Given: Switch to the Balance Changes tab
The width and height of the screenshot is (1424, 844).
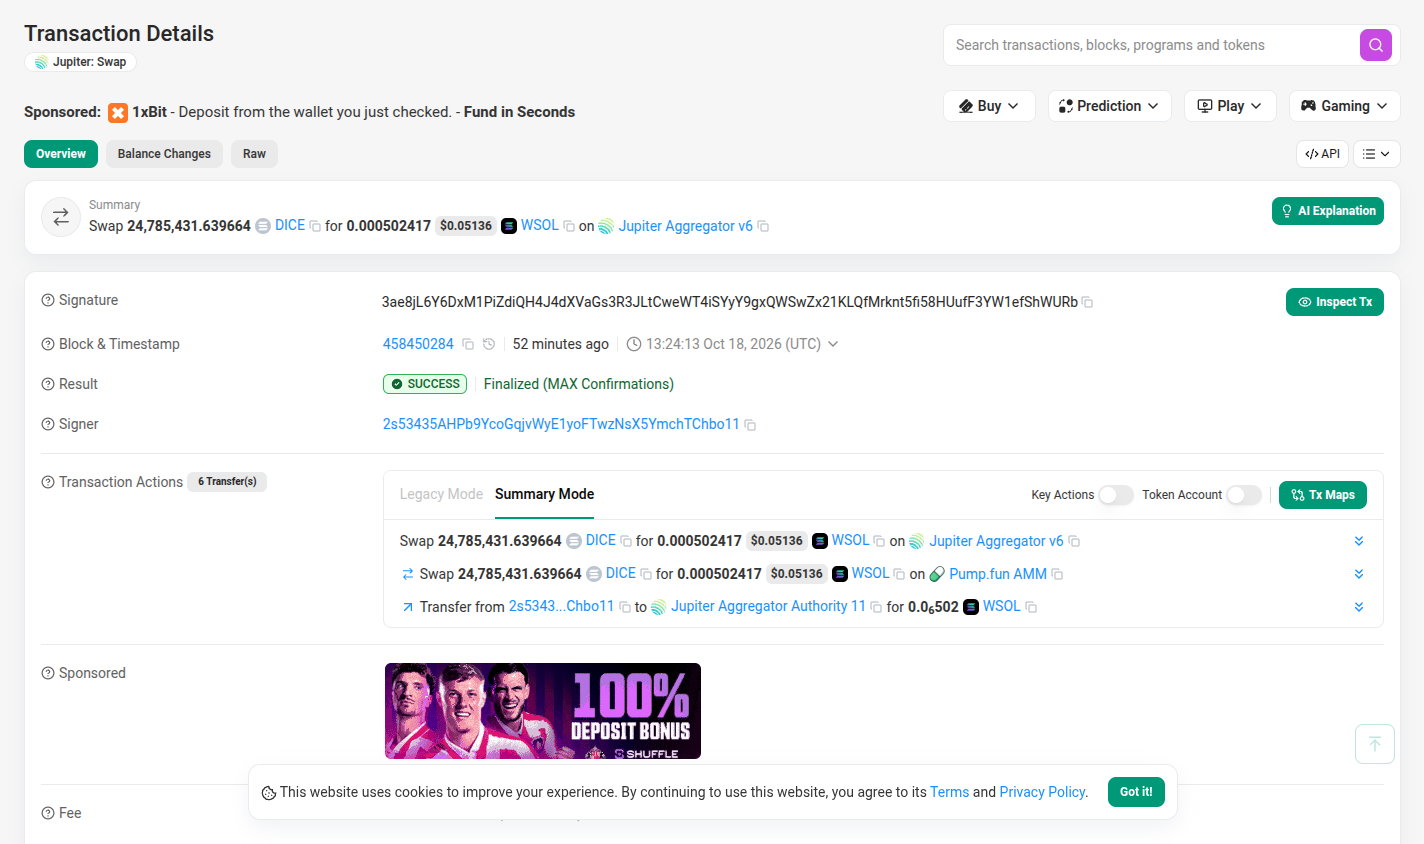Looking at the screenshot, I should tap(164, 154).
